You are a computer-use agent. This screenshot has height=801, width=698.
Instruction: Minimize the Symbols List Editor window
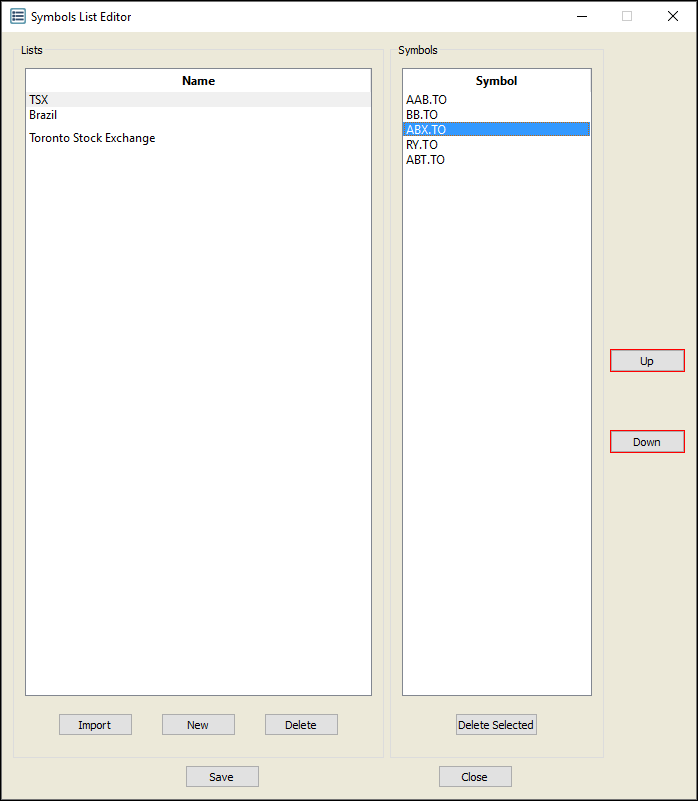click(581, 16)
